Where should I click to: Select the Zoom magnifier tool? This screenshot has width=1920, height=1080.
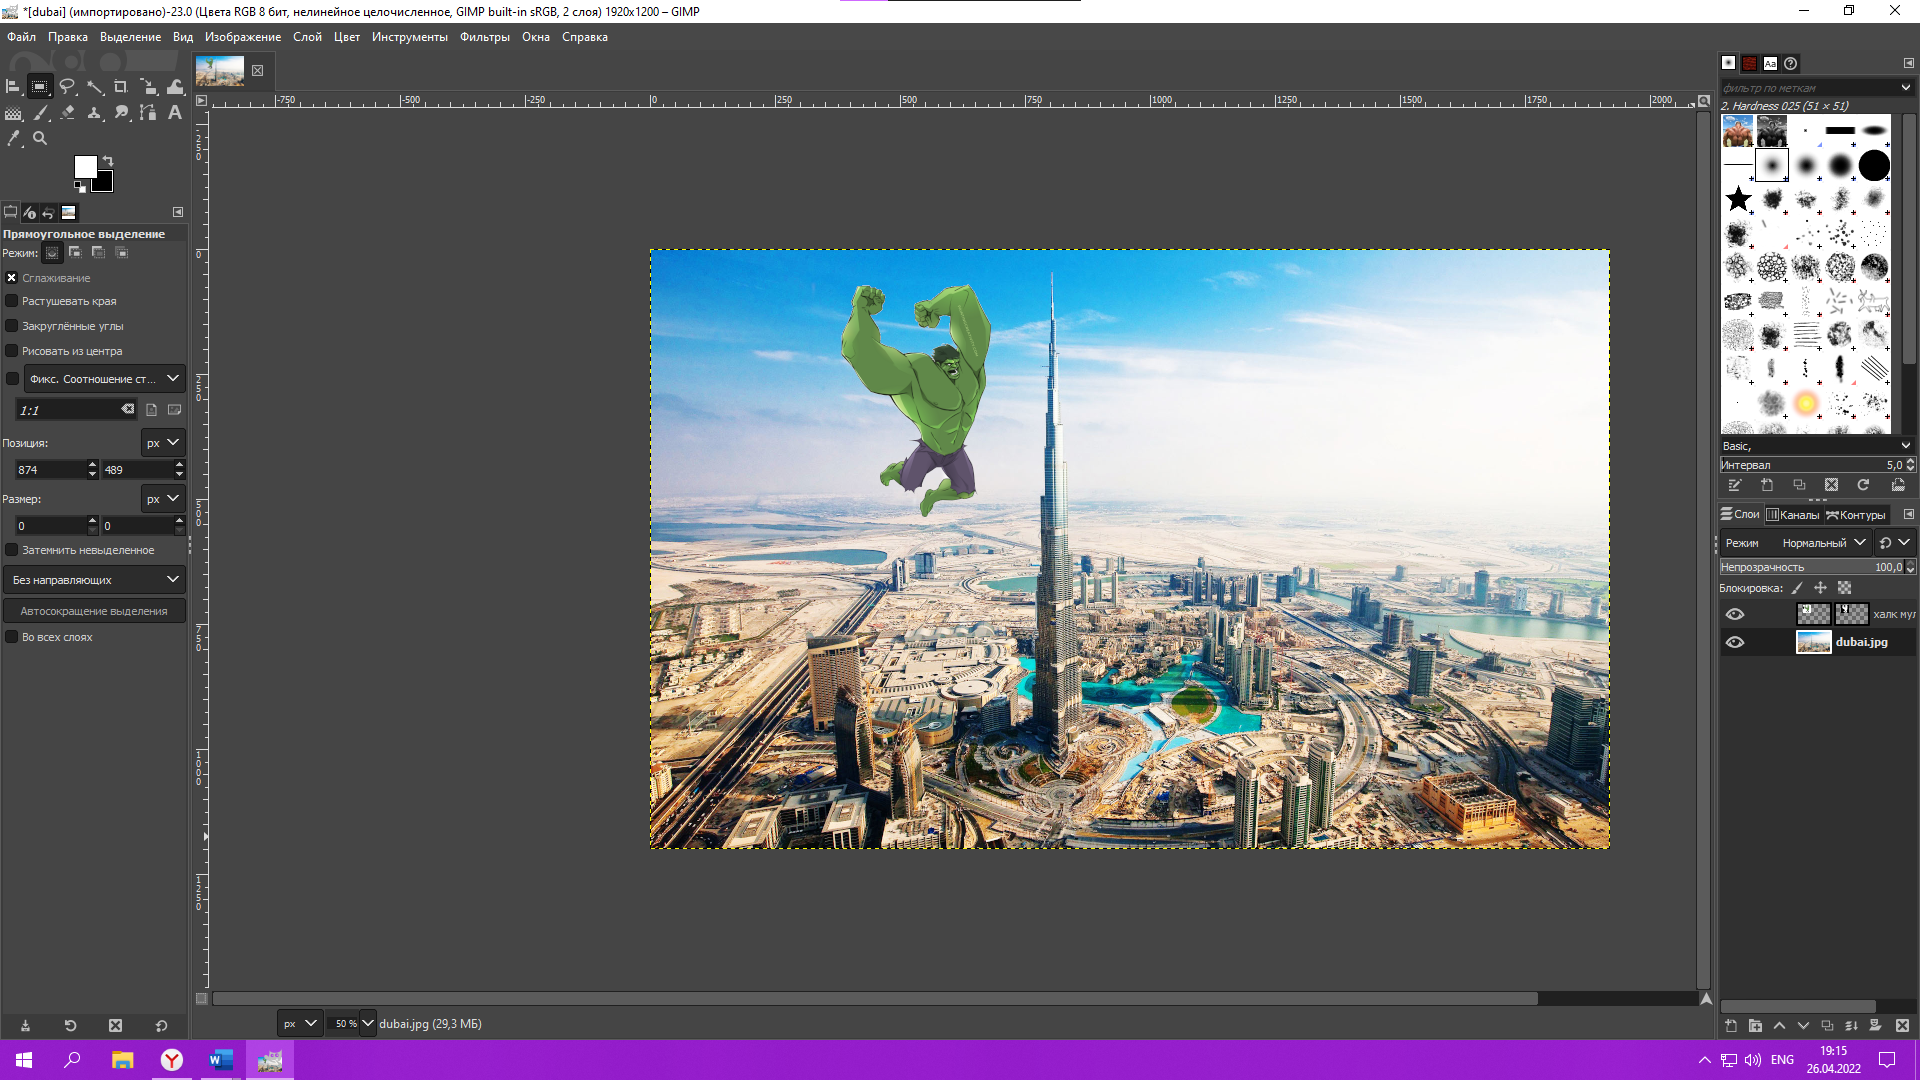pos(40,139)
